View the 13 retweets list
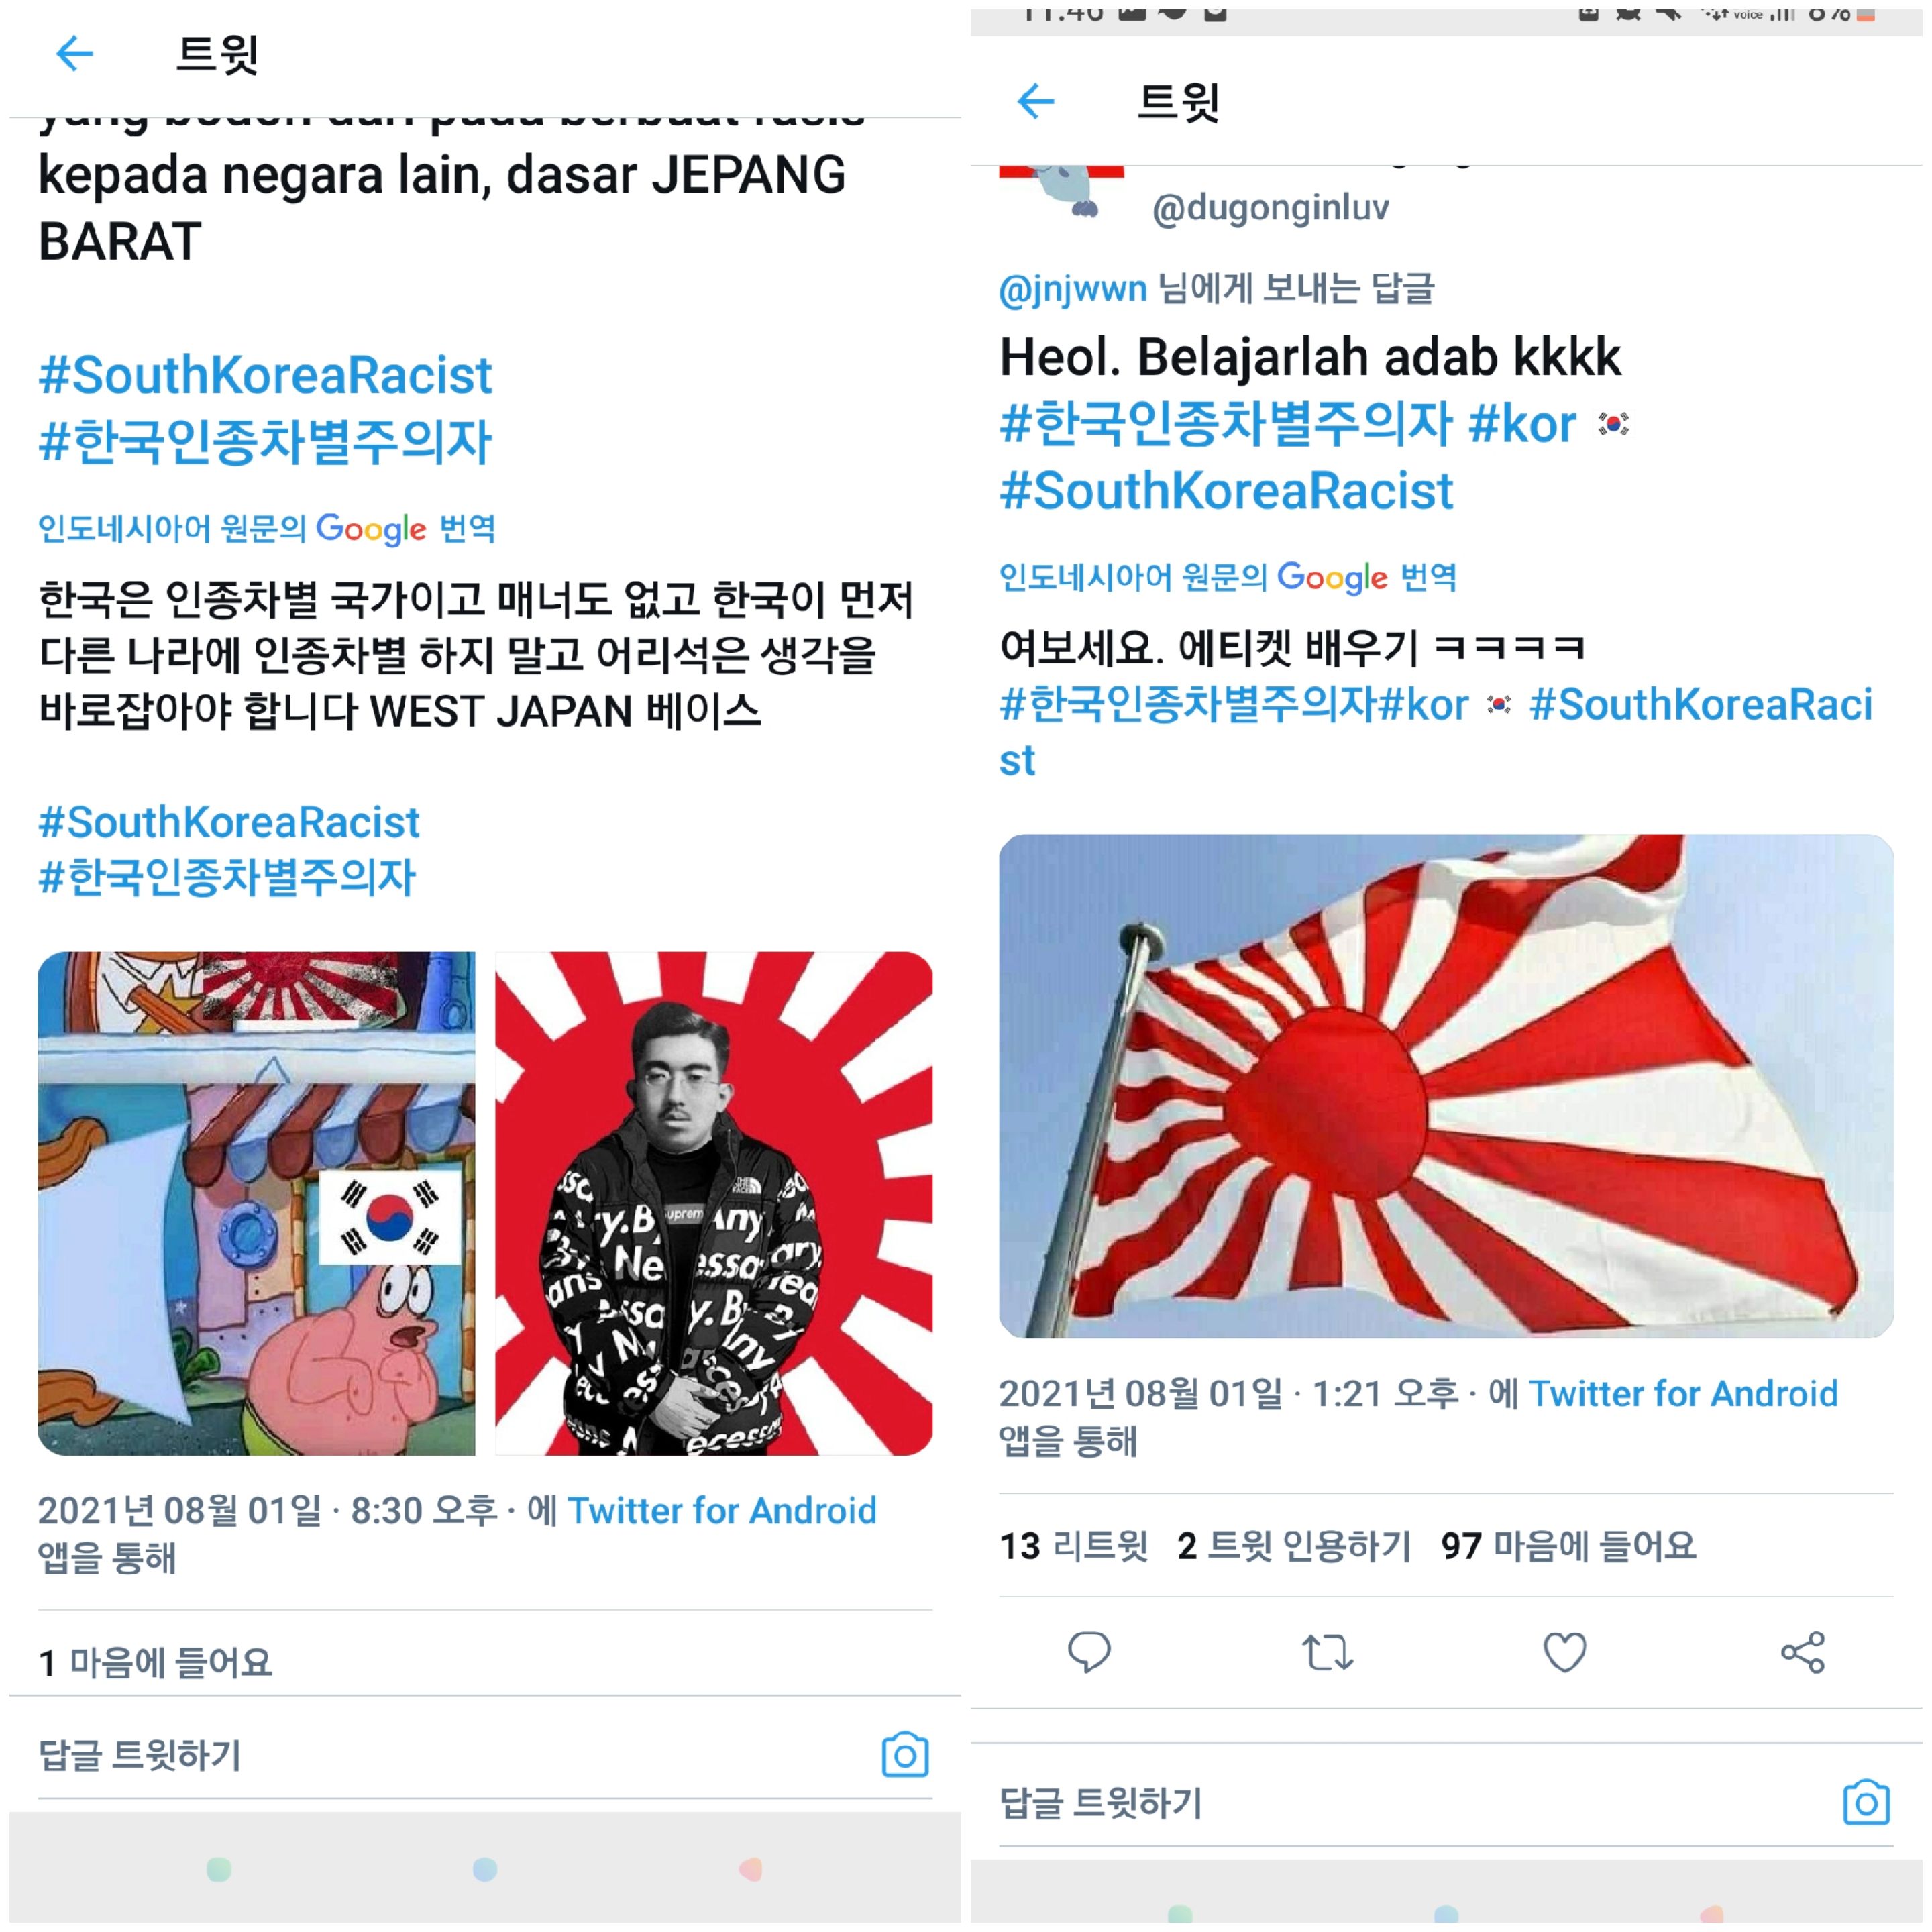Screen dimensions: 1932x1932 [x=1074, y=1546]
